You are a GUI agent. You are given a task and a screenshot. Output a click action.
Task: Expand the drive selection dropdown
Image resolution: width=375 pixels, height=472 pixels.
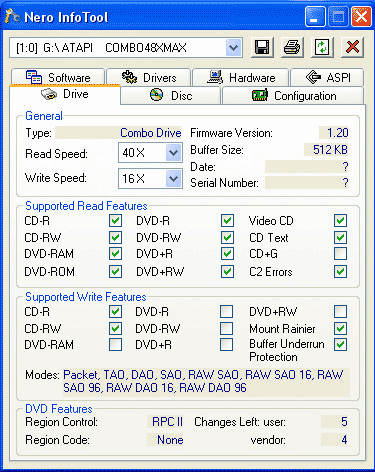(233, 48)
